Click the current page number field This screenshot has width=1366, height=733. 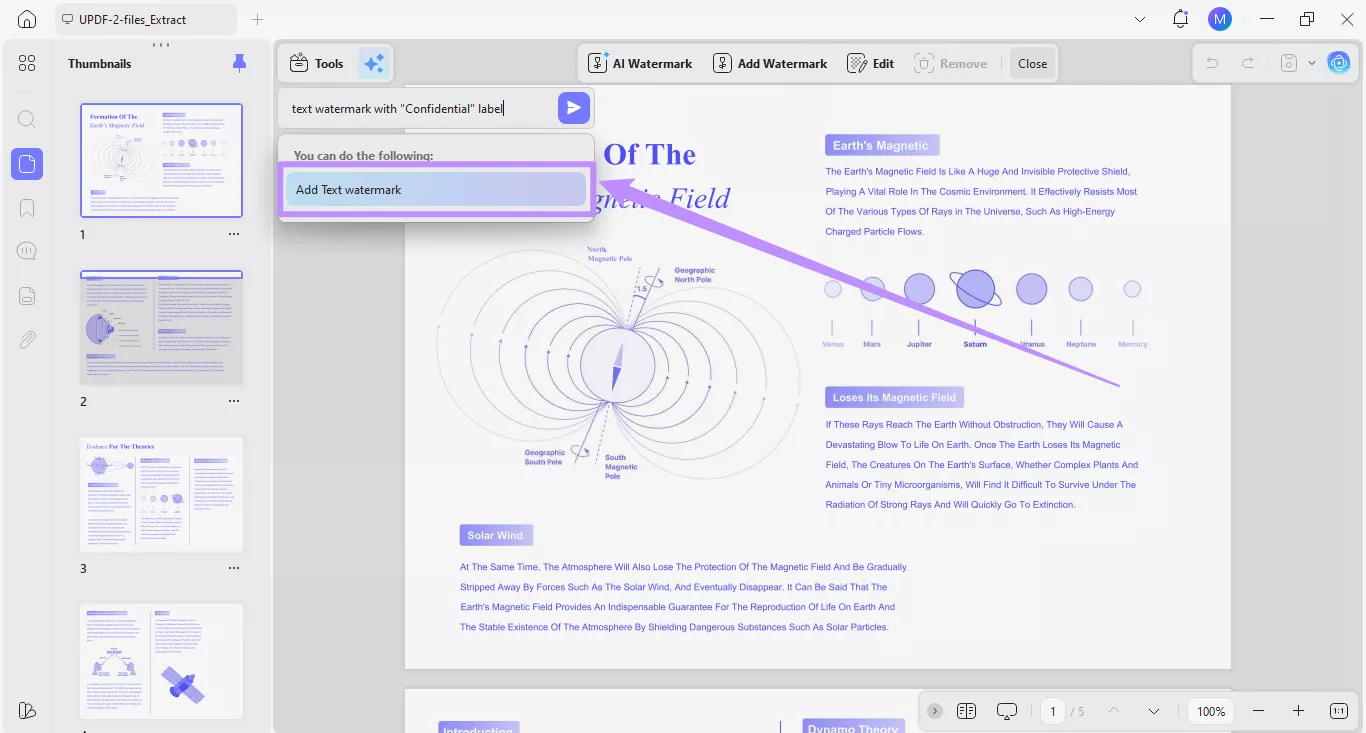[1053, 711]
